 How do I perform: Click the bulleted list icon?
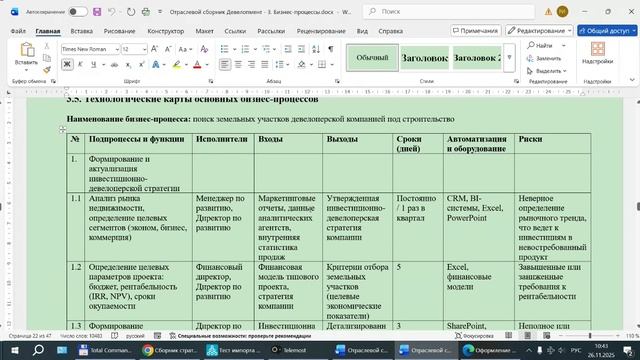pyautogui.click(x=224, y=49)
